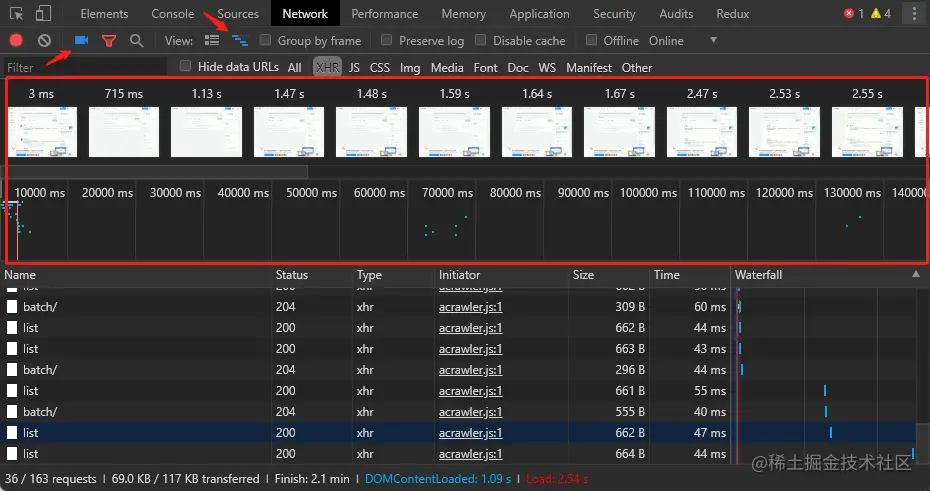The width and height of the screenshot is (930, 491).
Task: Toggle the overview waterfall view icon
Action: point(240,40)
